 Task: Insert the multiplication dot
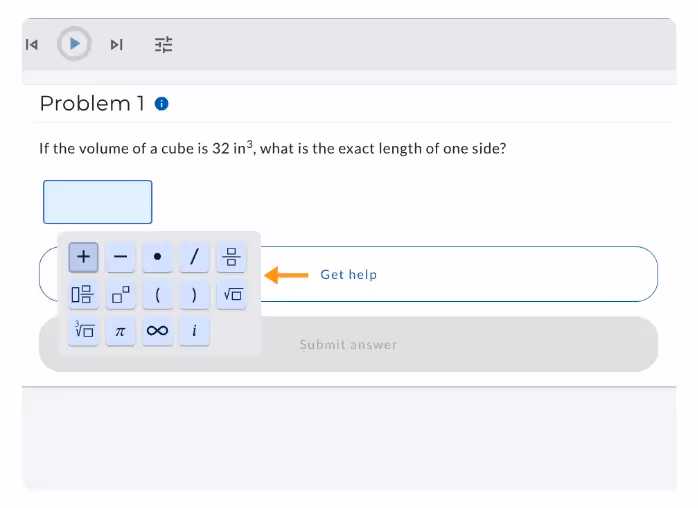tap(157, 257)
